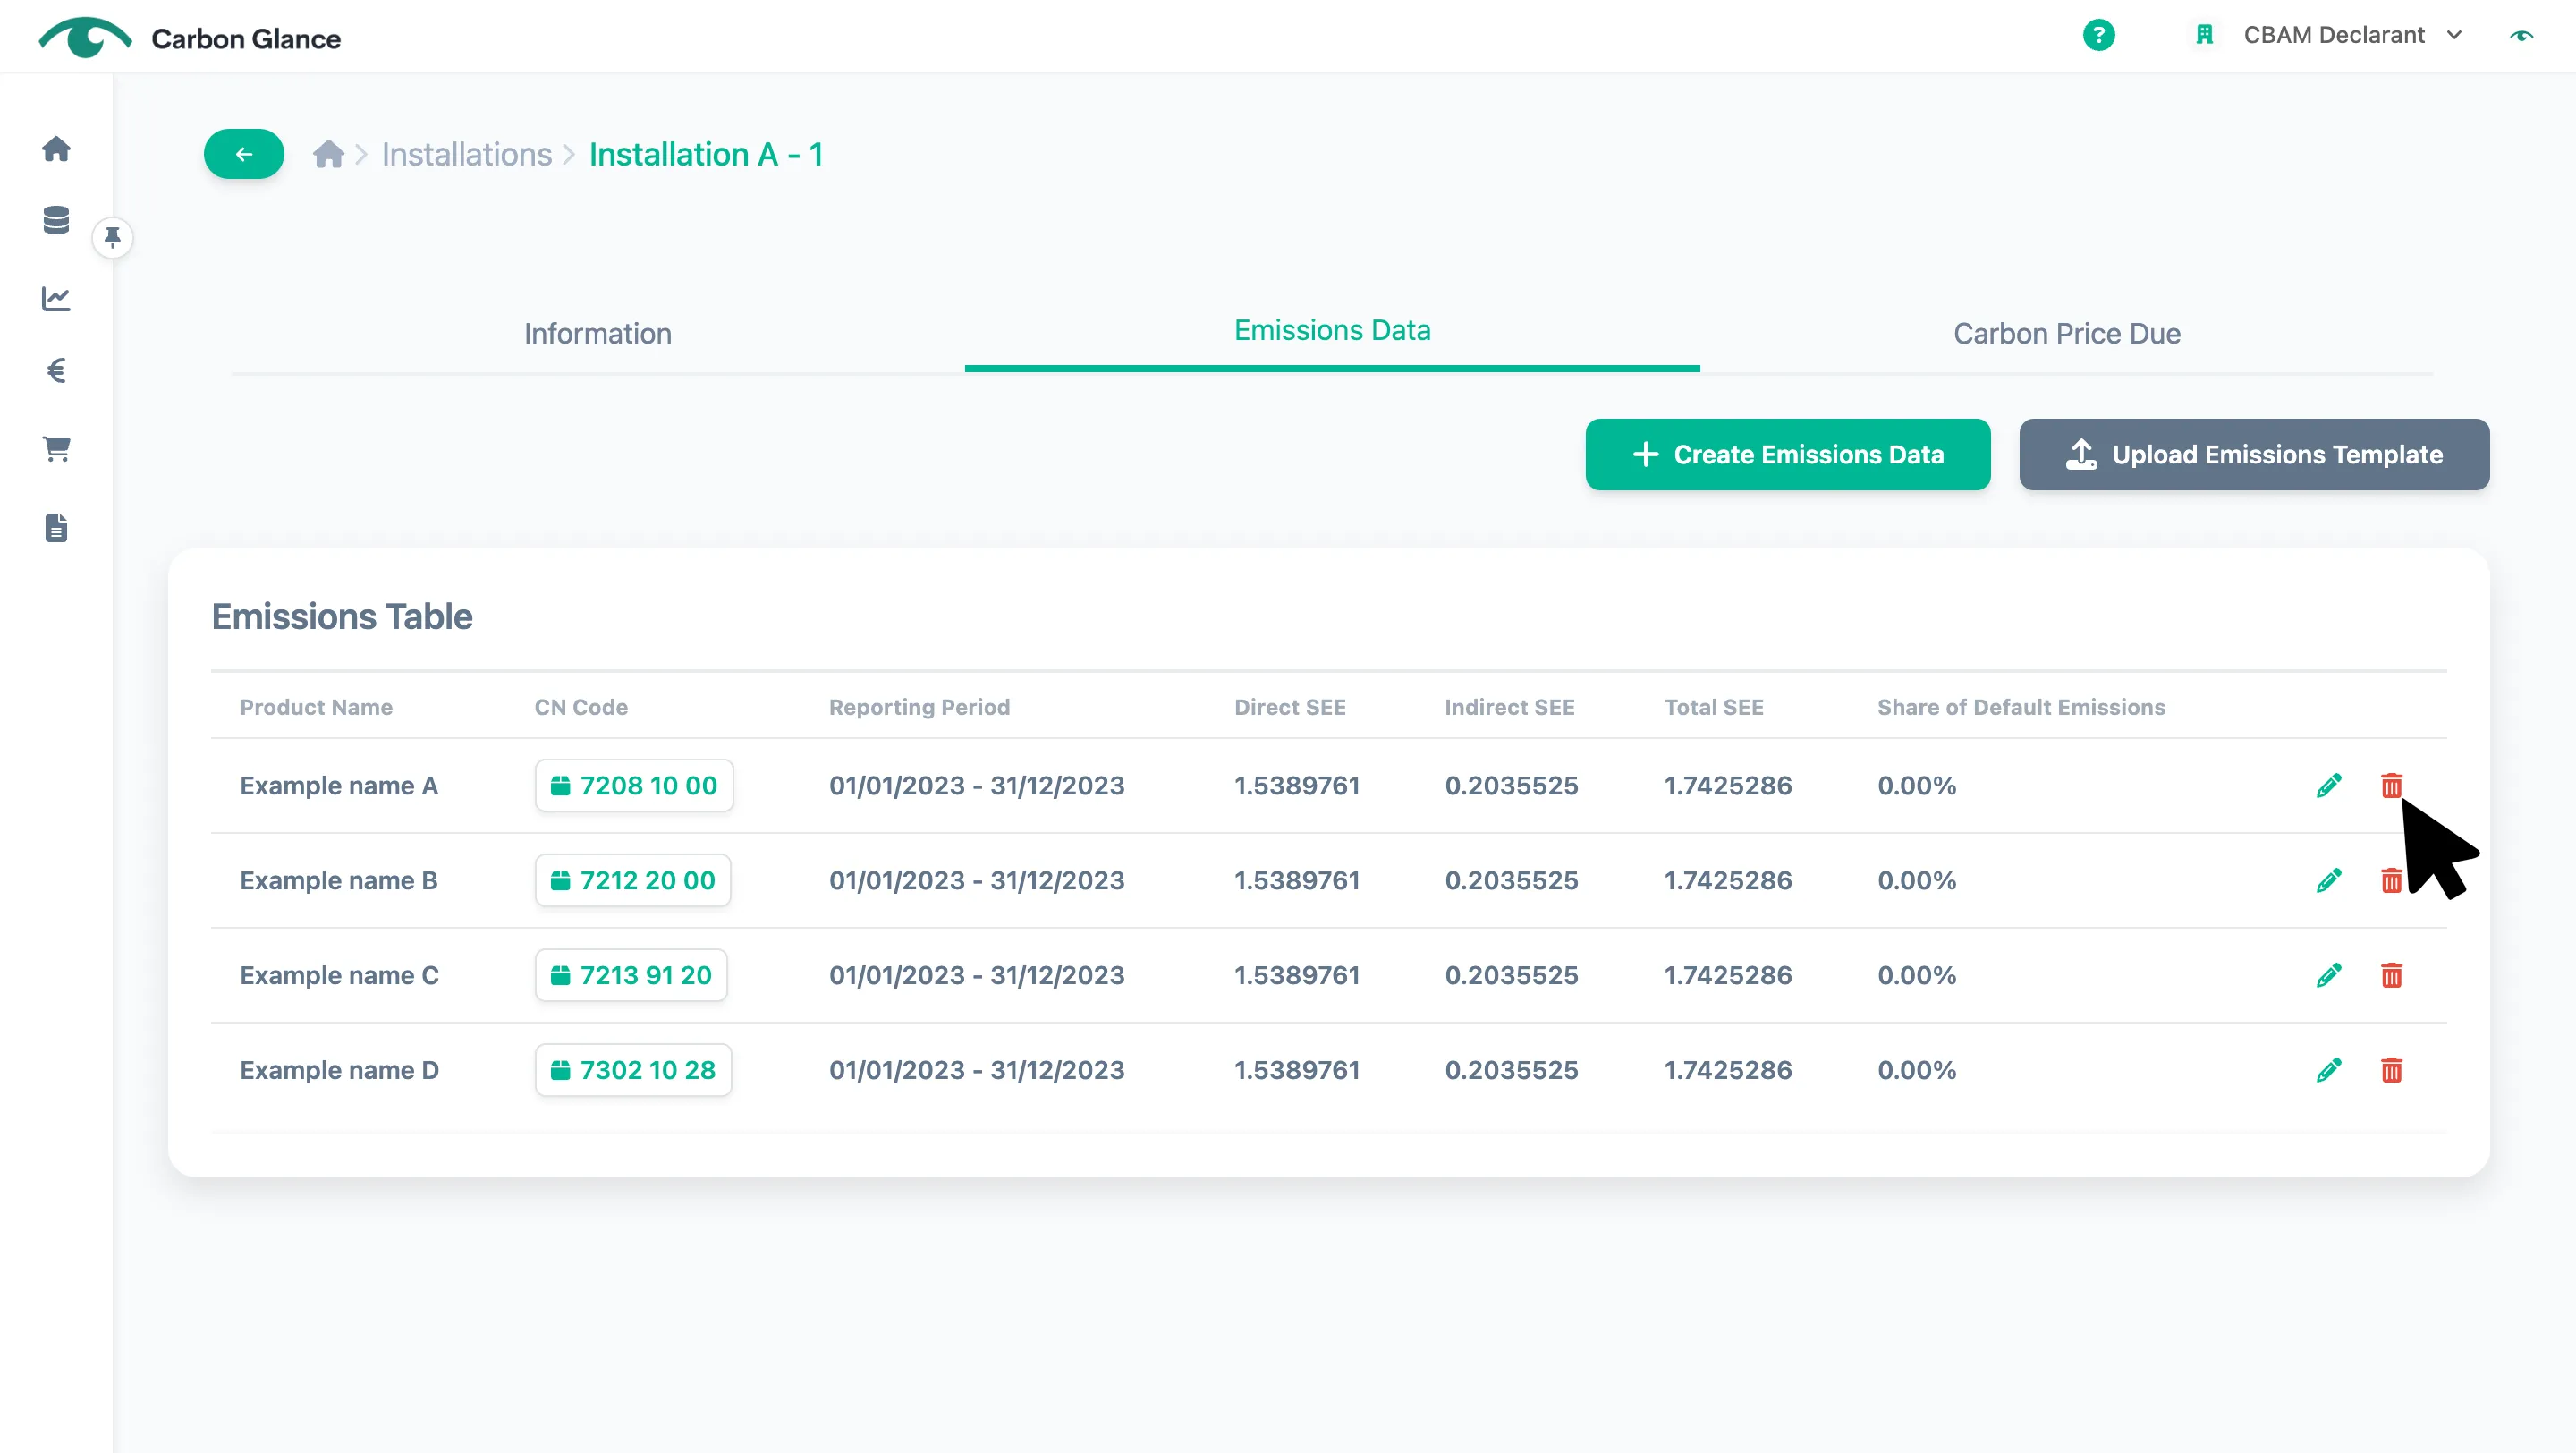Screen dimensions: 2576x1453
Task: Delete Example name A with trash icon
Action: click(x=2391, y=786)
